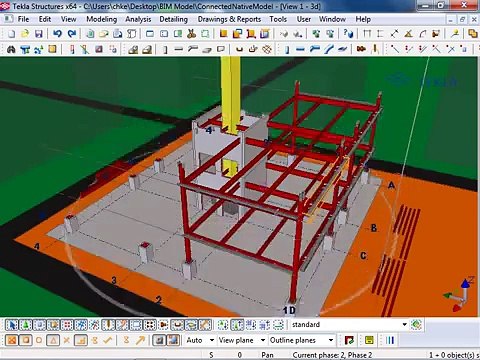Toggle the orange arrow snap switch

pos(140,340)
